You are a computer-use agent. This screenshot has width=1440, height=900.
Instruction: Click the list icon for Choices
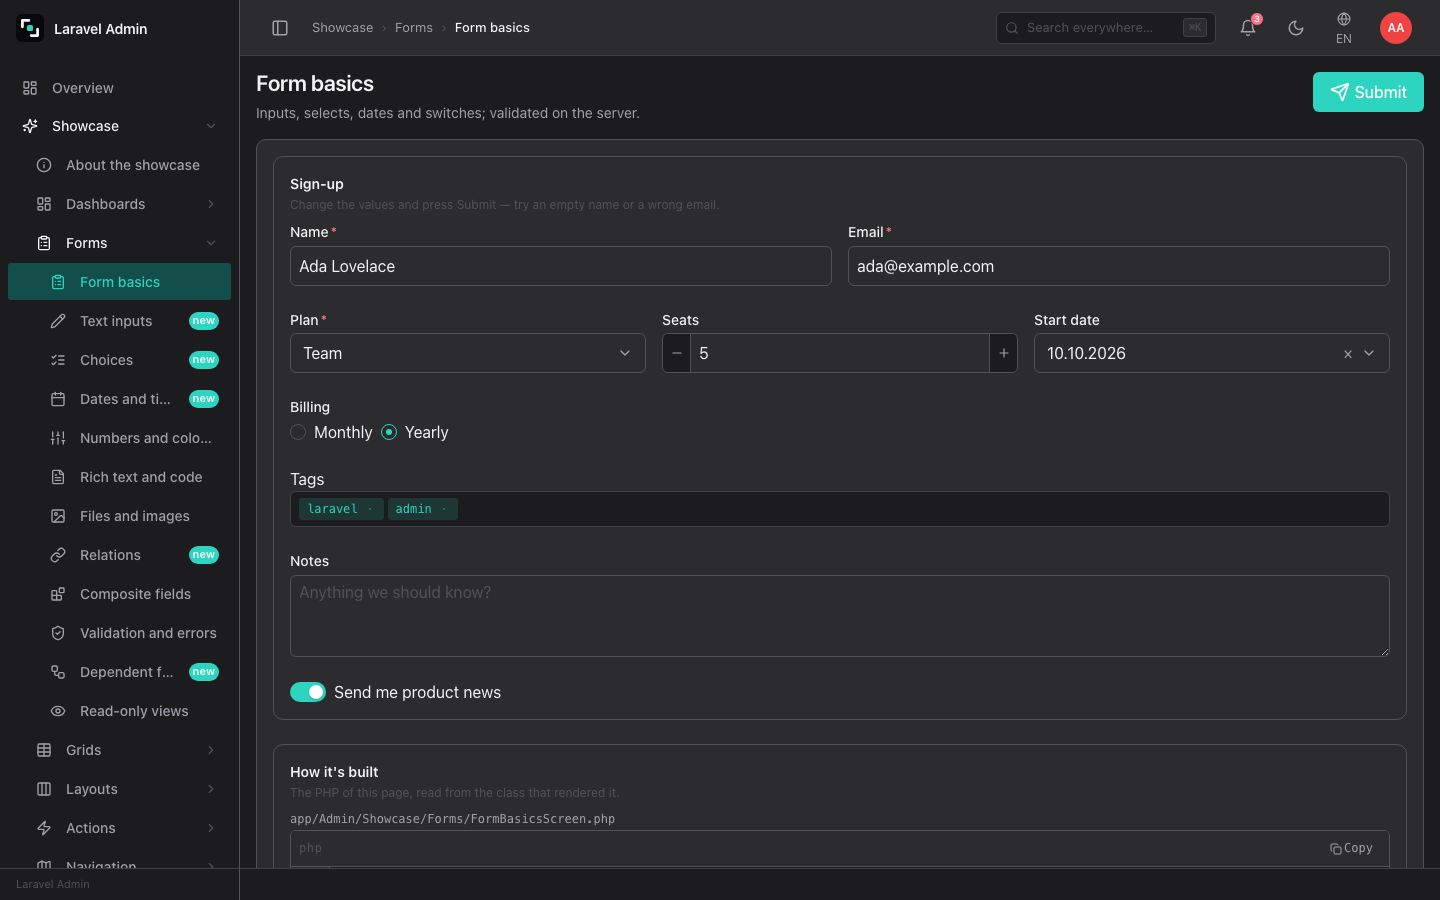[58, 360]
